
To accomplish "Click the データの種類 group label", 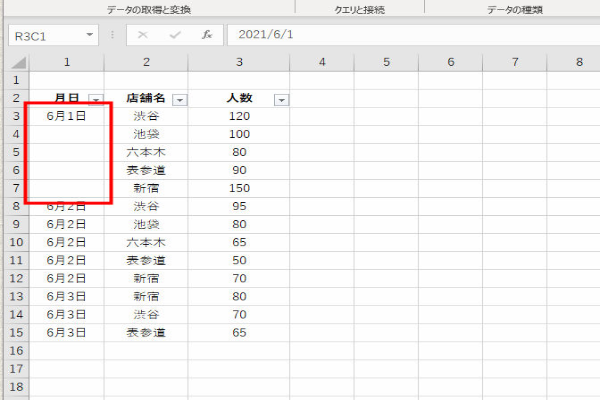I will 515,8.
